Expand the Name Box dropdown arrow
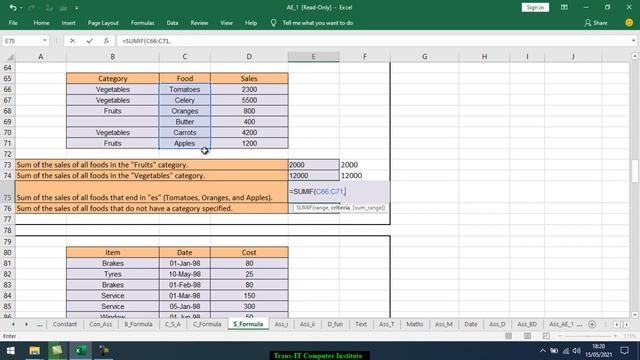 point(44,41)
